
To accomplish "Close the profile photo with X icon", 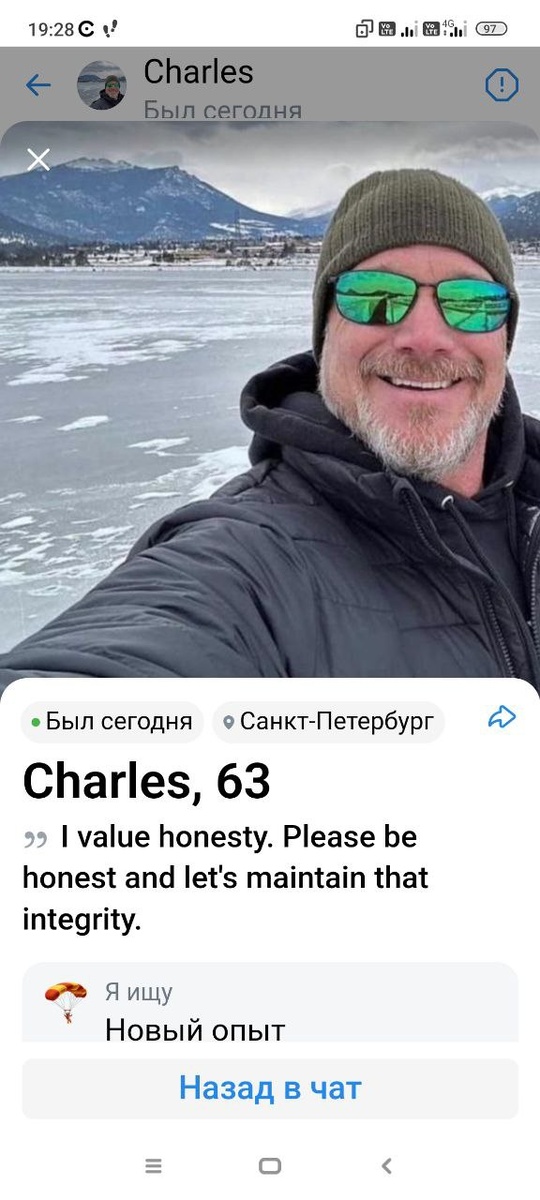I will 38,159.
